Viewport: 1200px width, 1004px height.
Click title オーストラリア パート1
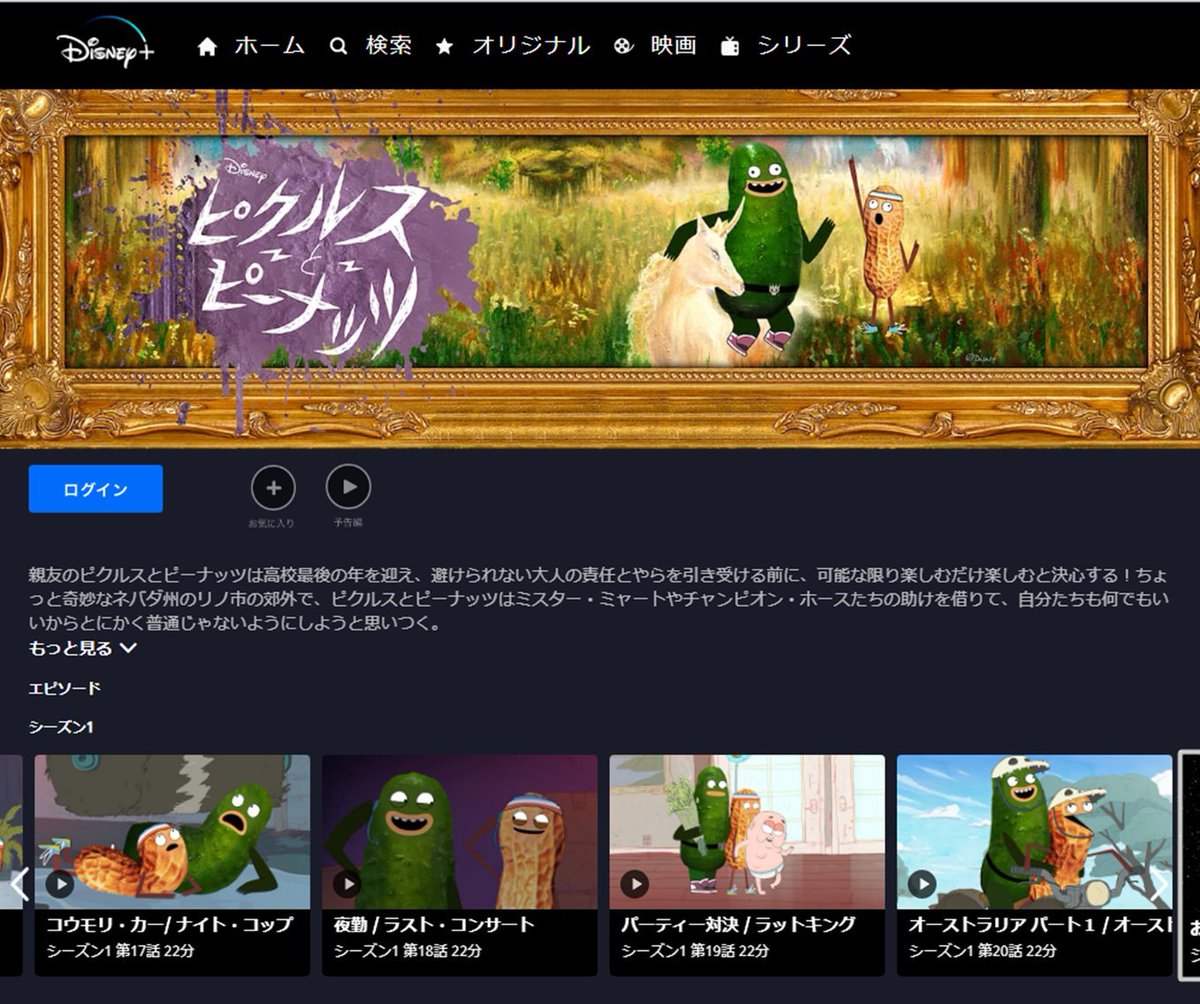click(x=1040, y=925)
